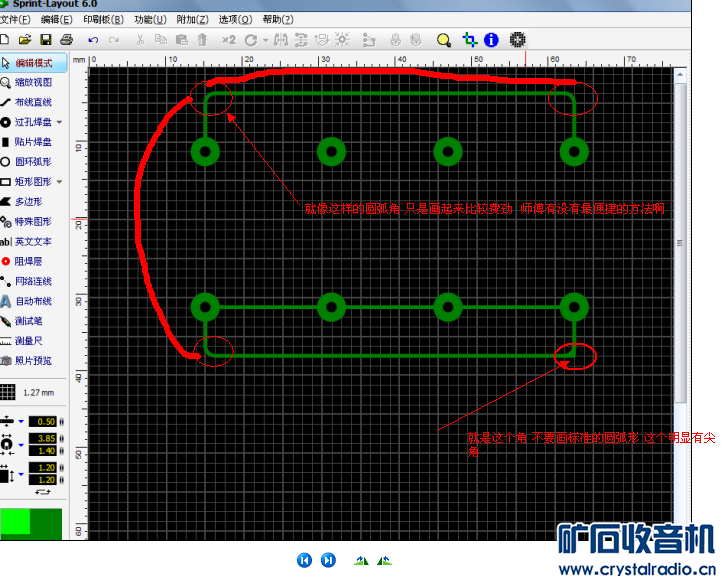
Task: Go to next image button
Action: click(328, 560)
